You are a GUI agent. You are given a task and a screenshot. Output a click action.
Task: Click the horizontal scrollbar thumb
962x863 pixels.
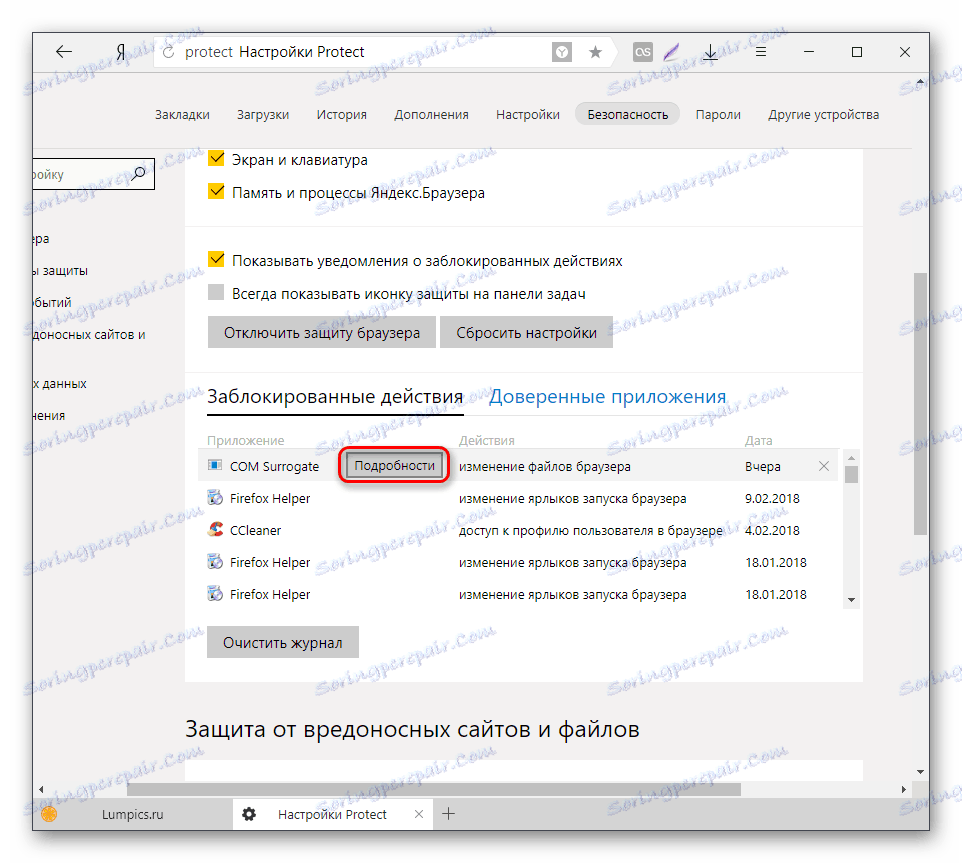[434, 789]
